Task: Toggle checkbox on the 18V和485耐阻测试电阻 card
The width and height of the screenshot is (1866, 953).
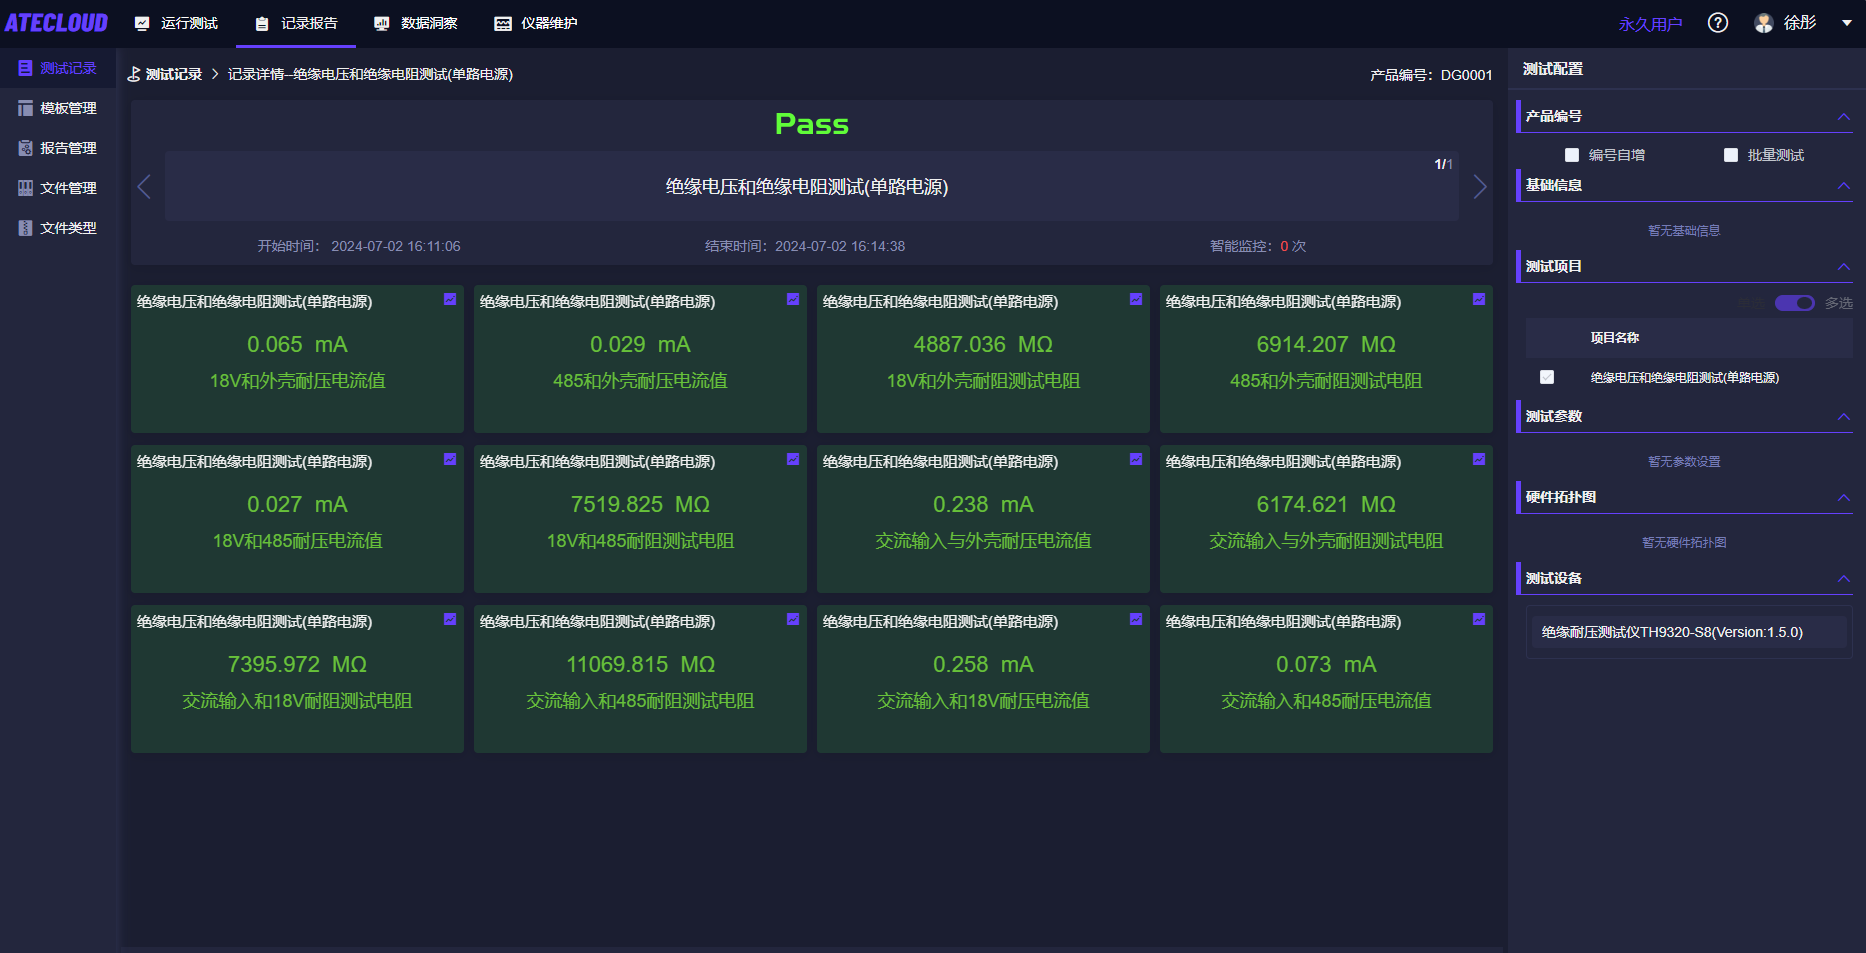Action: (793, 459)
